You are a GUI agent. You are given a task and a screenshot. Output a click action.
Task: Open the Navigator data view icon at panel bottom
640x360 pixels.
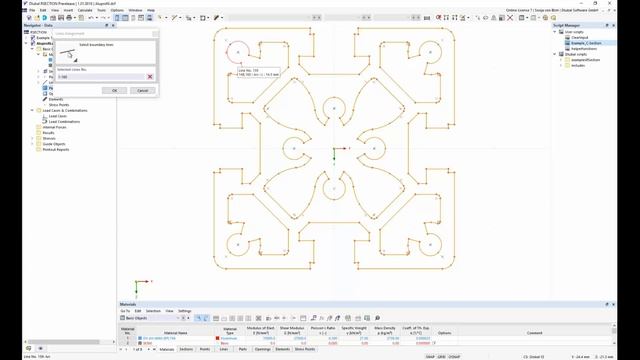point(29,349)
